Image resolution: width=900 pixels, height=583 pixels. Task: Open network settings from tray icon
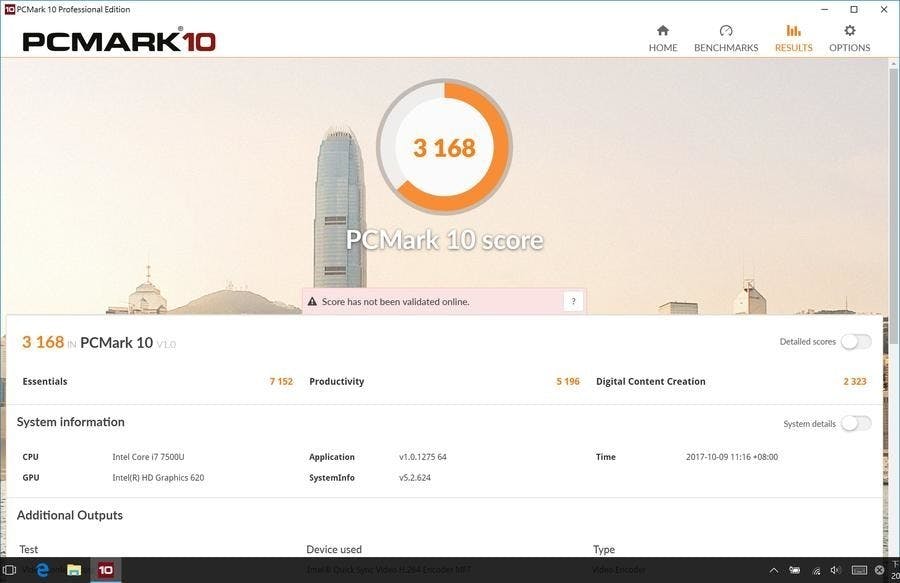coord(816,570)
